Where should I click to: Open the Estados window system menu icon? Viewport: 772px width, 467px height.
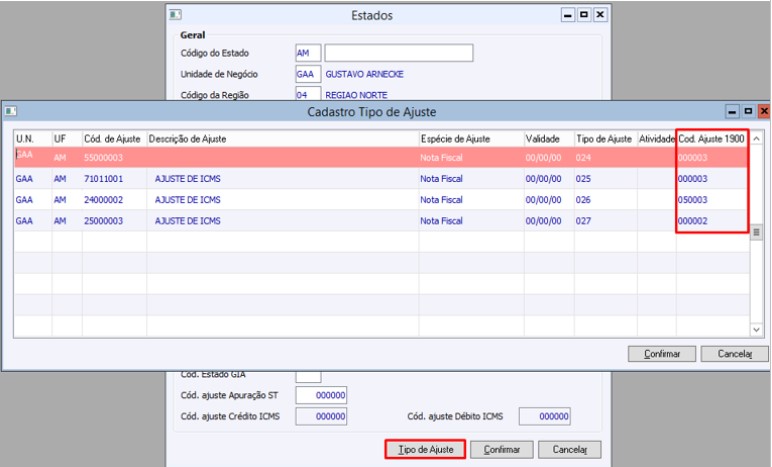coord(175,15)
